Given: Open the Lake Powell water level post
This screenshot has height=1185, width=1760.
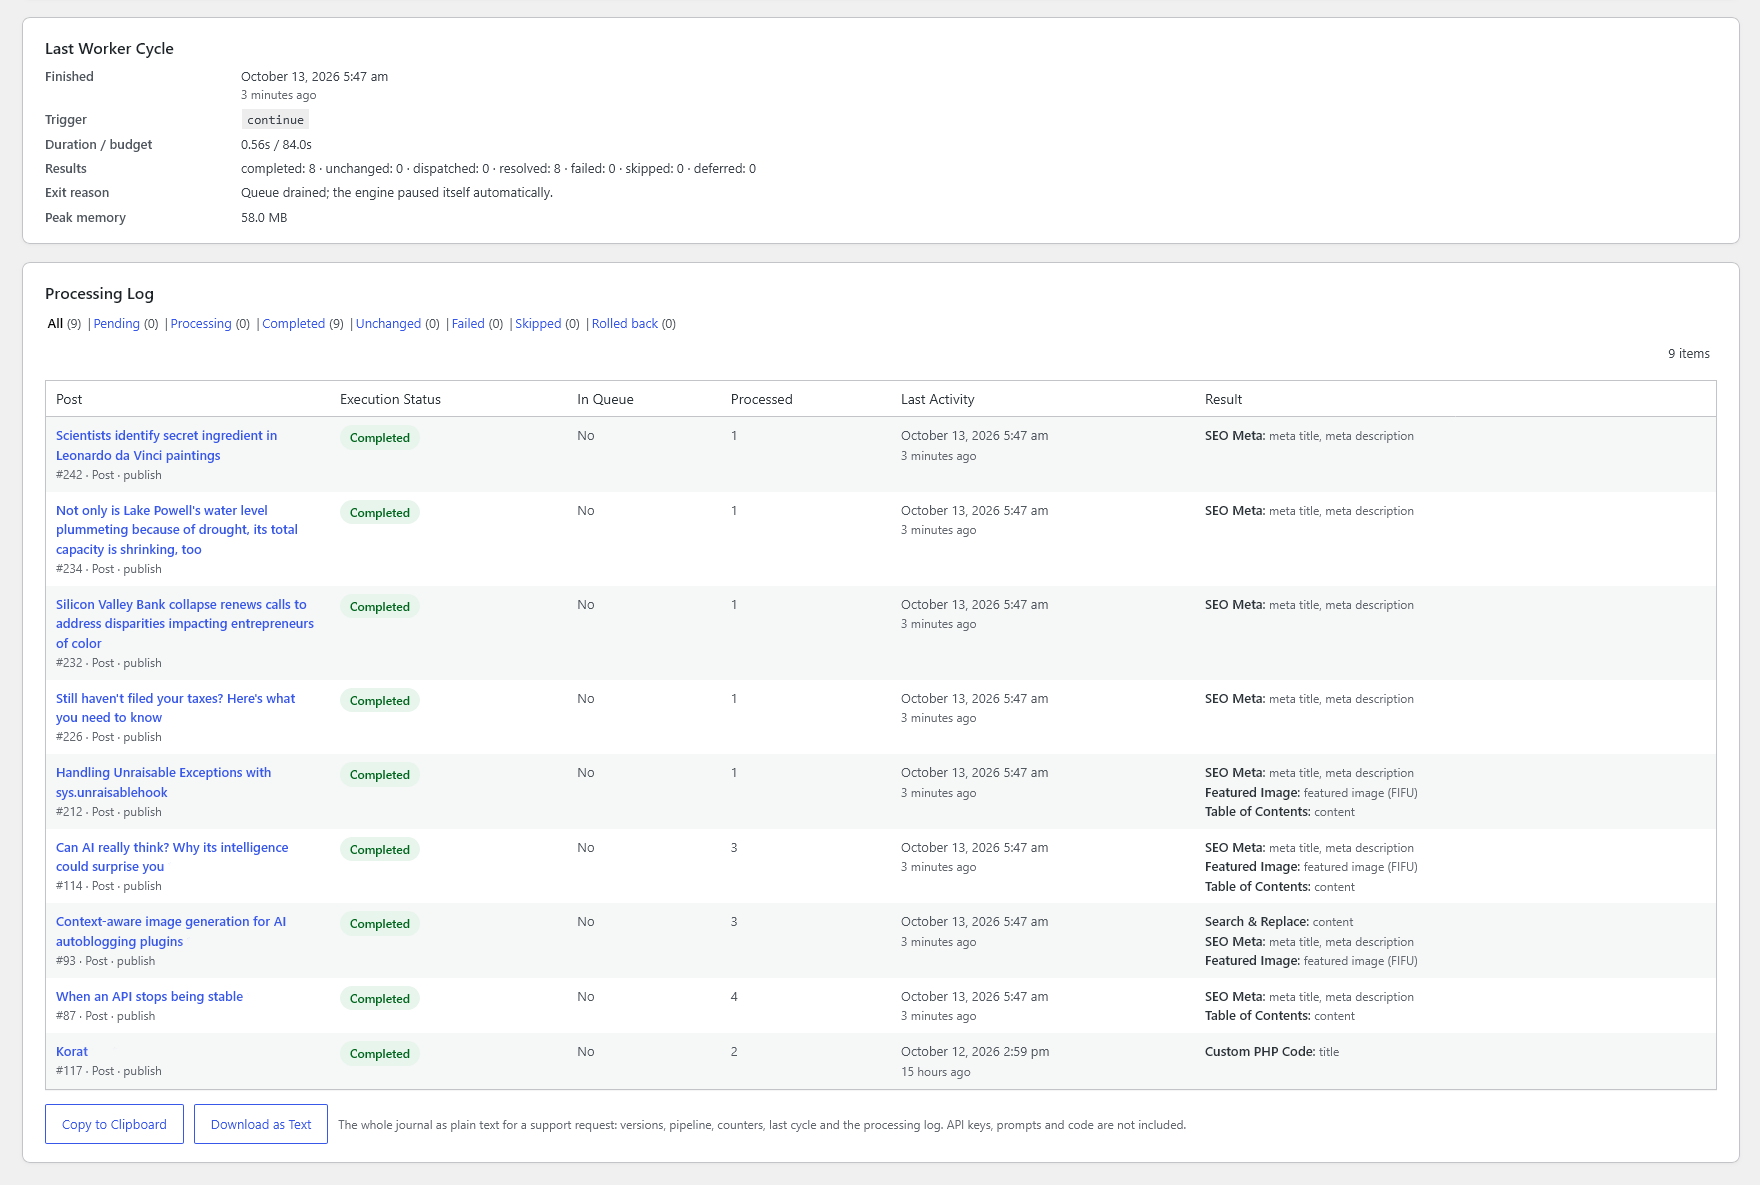Looking at the screenshot, I should [177, 530].
